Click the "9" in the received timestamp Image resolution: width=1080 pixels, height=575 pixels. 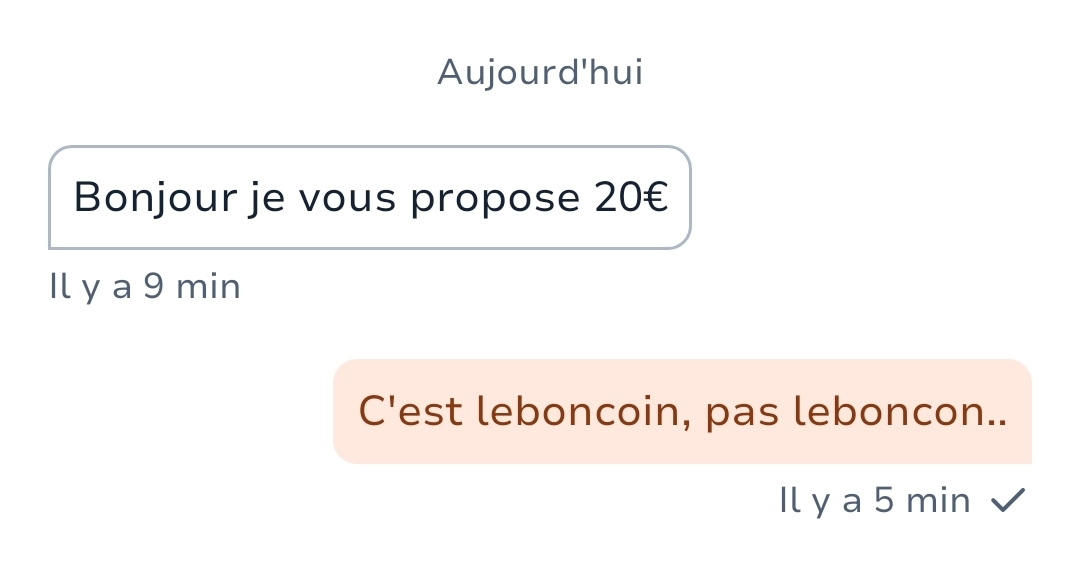tap(154, 288)
